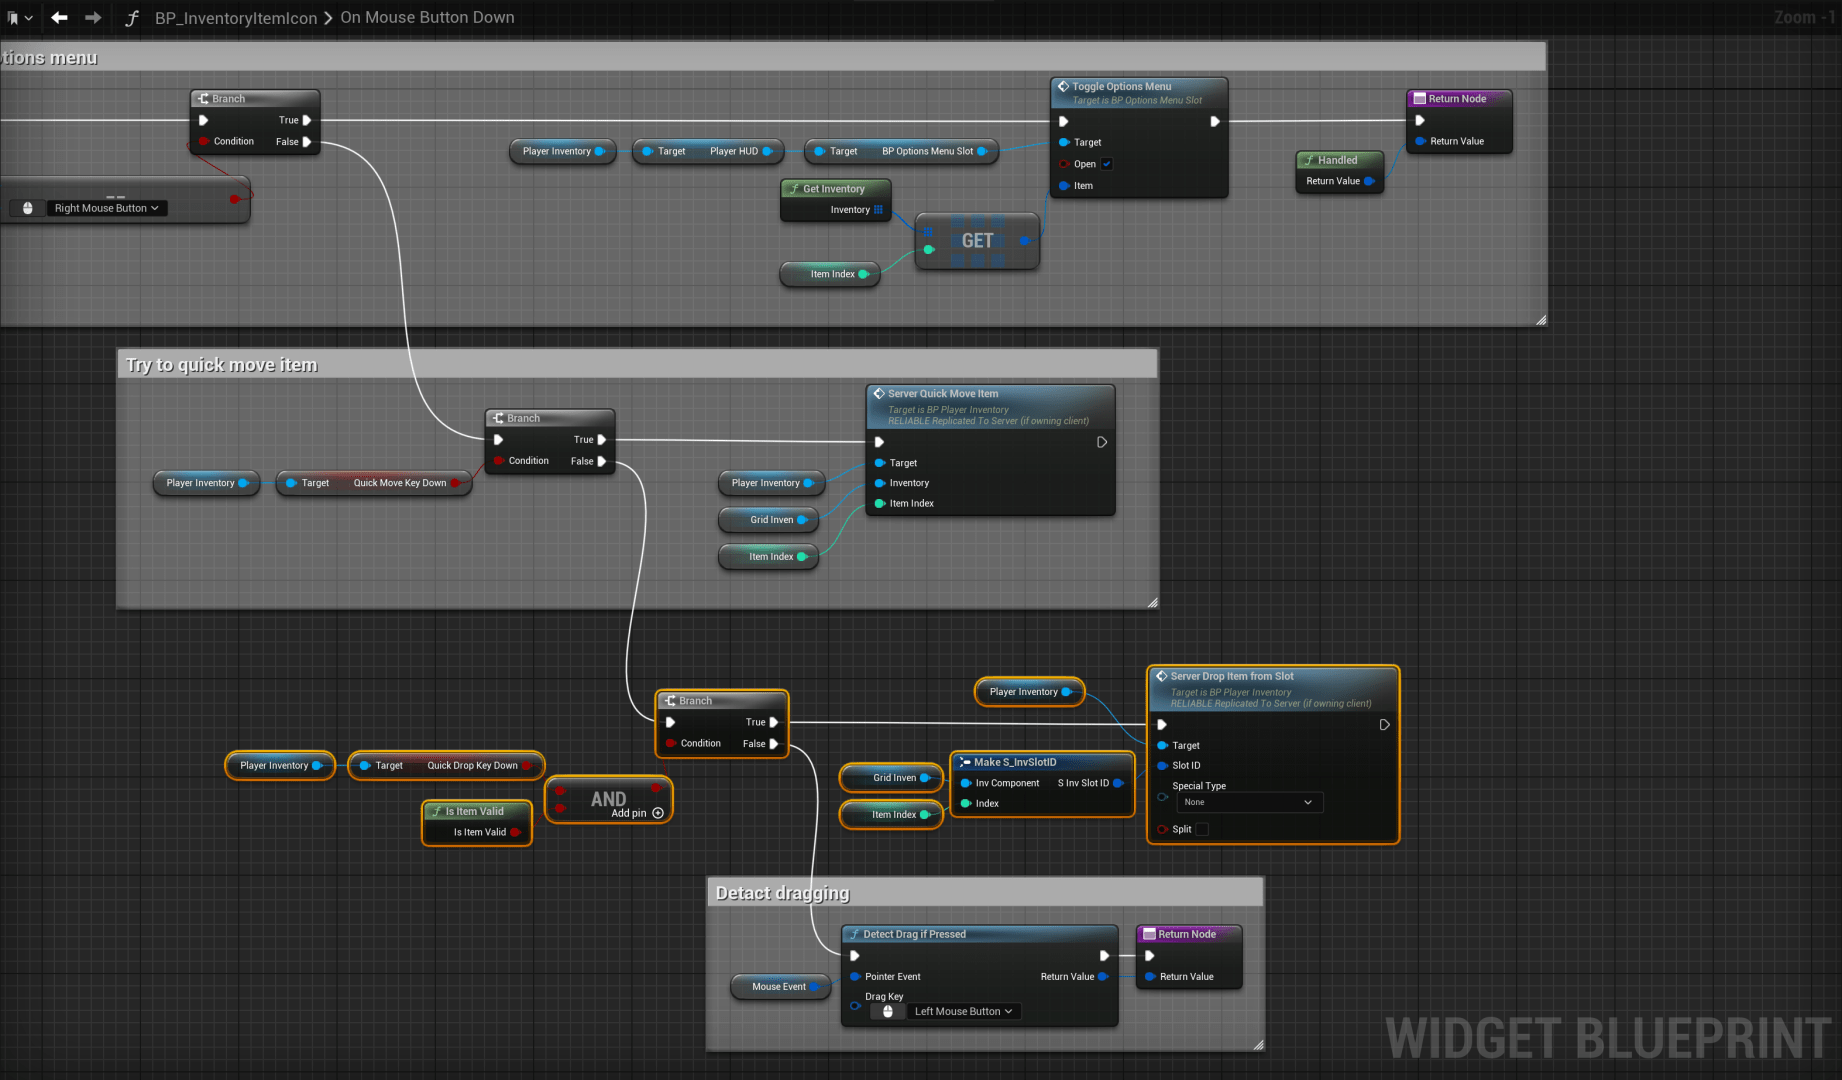Click the back navigation arrow
This screenshot has height=1080, width=1842.
tap(59, 17)
